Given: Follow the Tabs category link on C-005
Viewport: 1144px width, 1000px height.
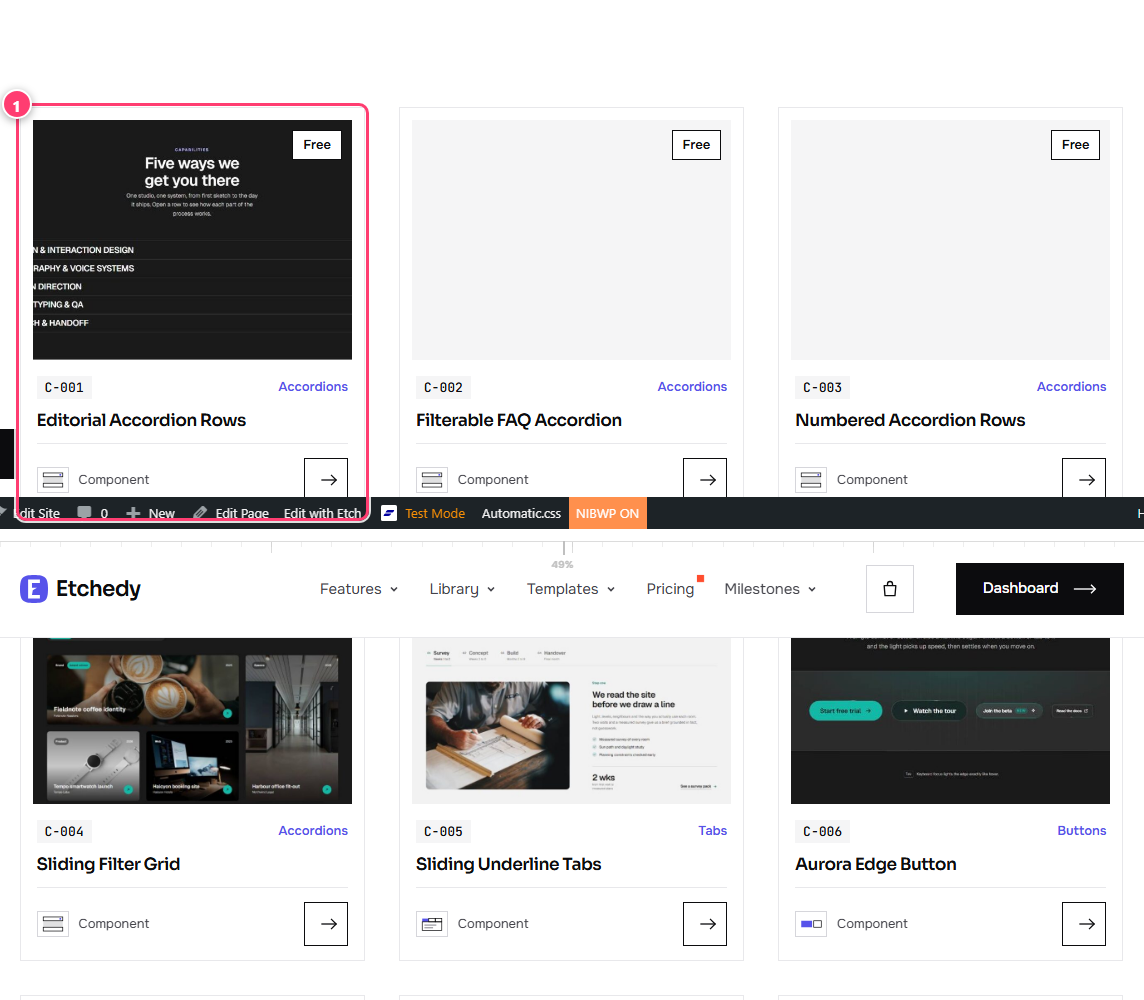Looking at the screenshot, I should tap(713, 831).
